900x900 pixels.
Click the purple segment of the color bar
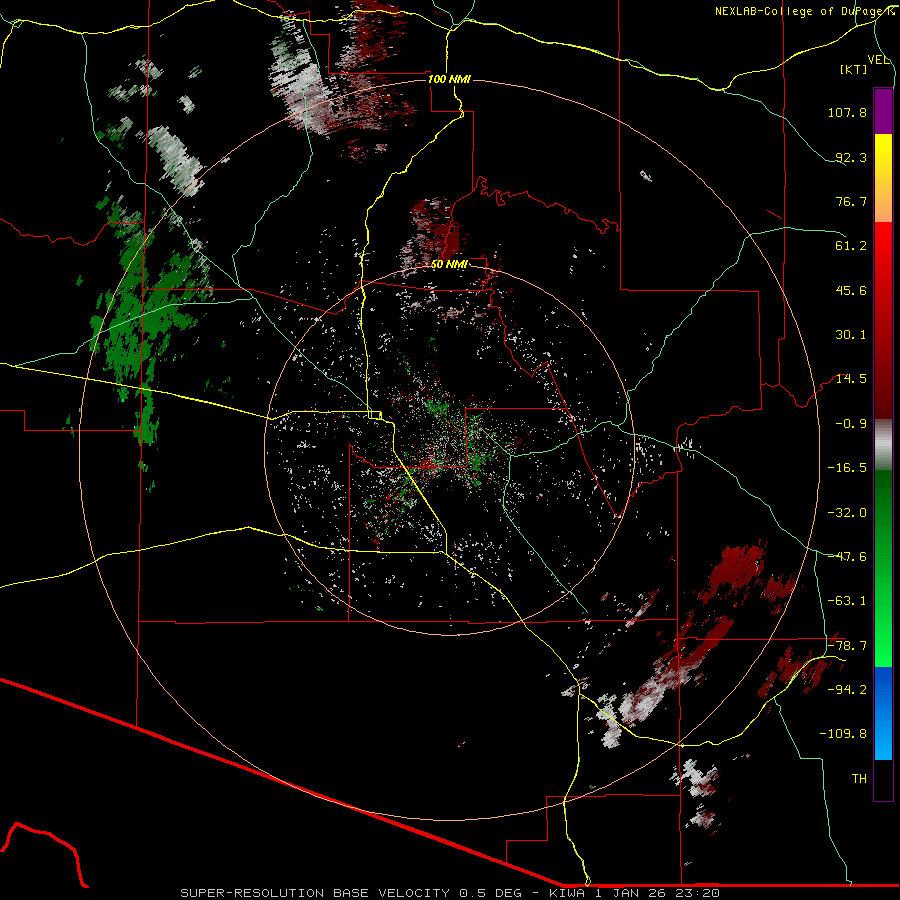tap(883, 111)
